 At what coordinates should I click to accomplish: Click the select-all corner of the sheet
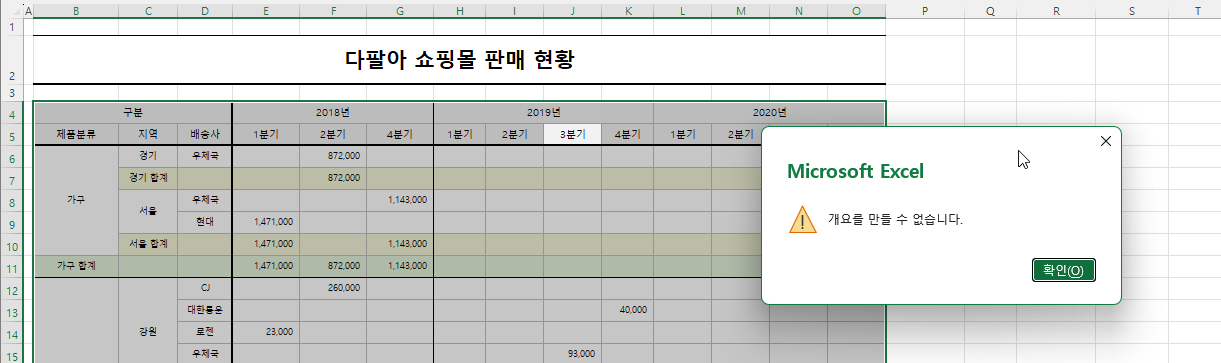[x=11, y=10]
